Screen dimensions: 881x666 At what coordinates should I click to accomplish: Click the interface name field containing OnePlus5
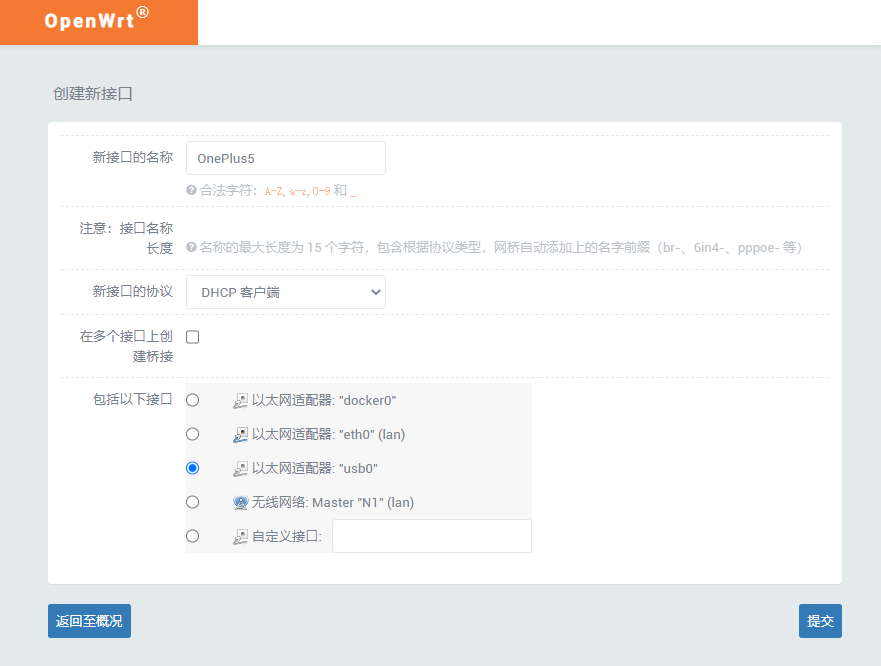(x=286, y=158)
